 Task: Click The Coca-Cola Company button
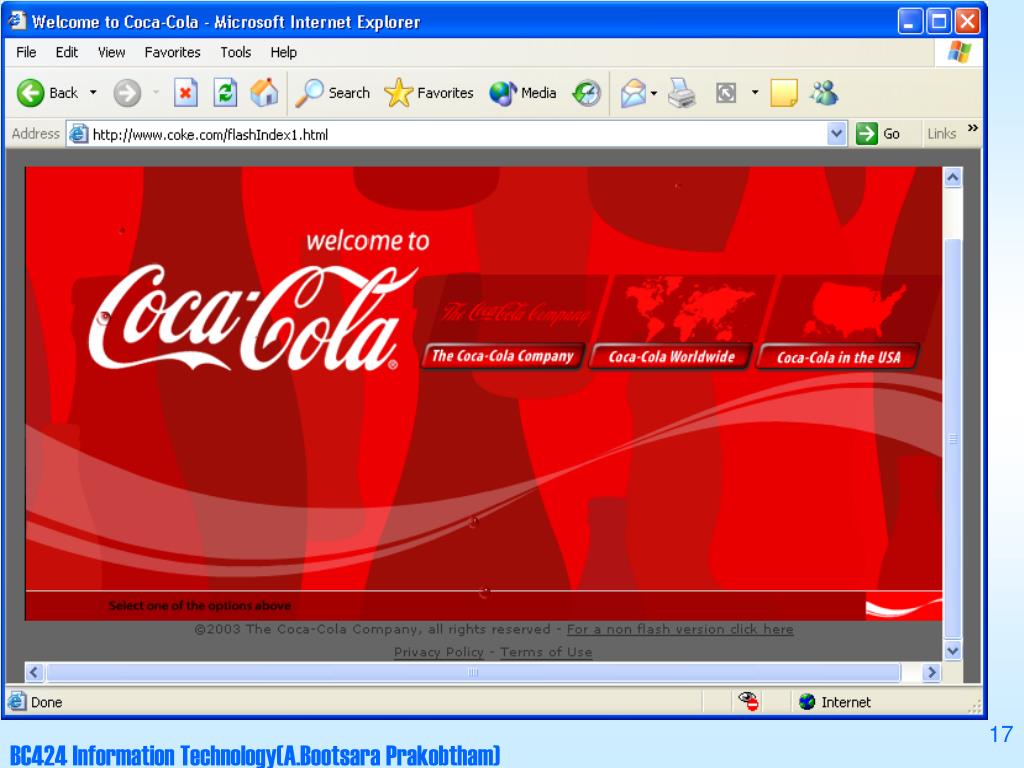pos(503,356)
